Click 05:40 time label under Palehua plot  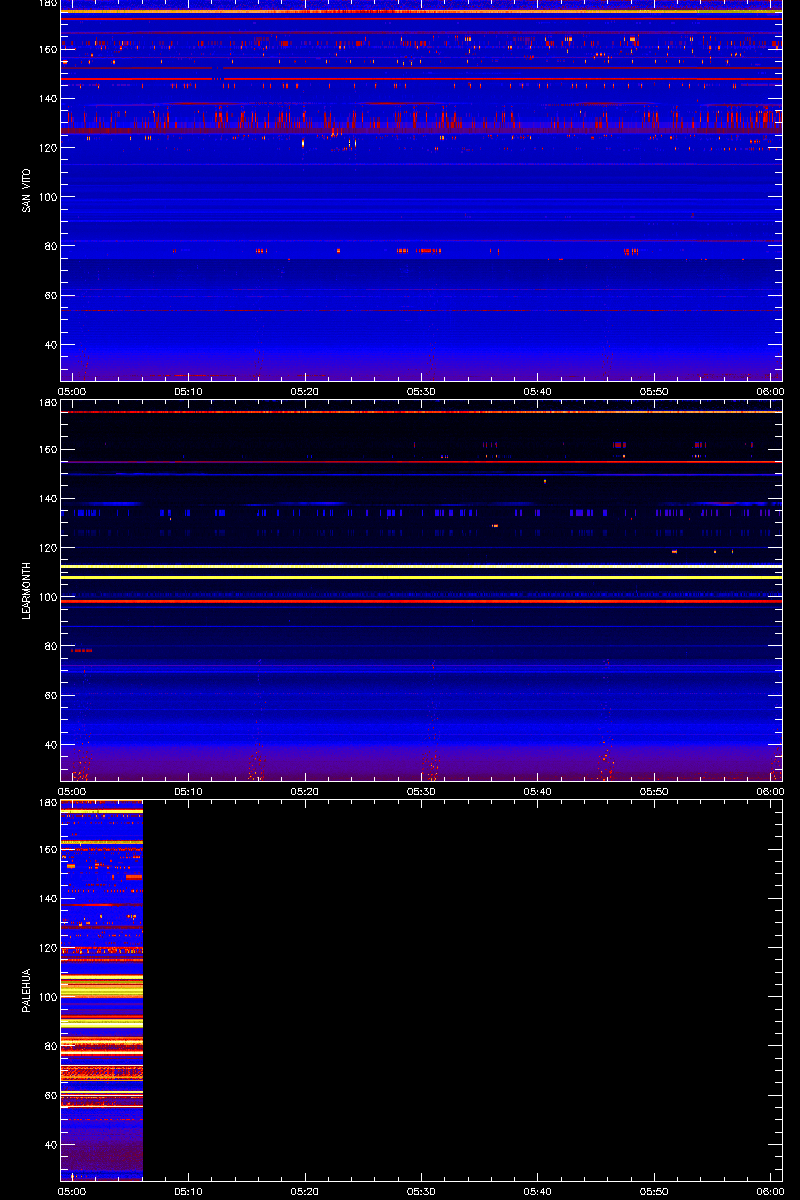[x=538, y=1192]
